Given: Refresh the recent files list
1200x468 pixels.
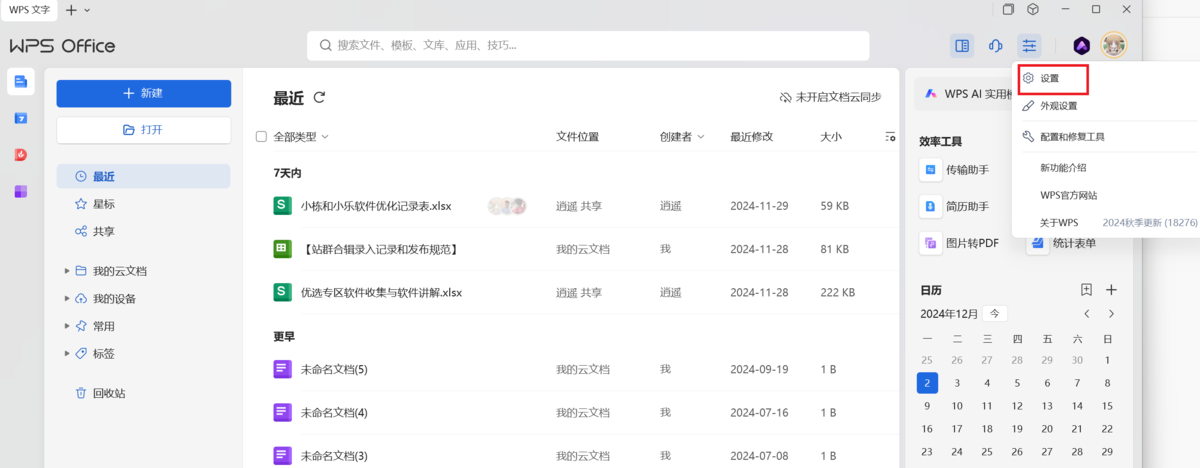Looking at the screenshot, I should tap(320, 97).
